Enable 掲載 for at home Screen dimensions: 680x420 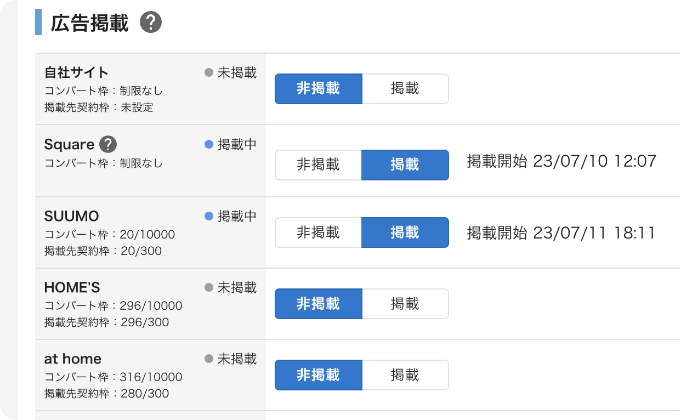(x=405, y=375)
